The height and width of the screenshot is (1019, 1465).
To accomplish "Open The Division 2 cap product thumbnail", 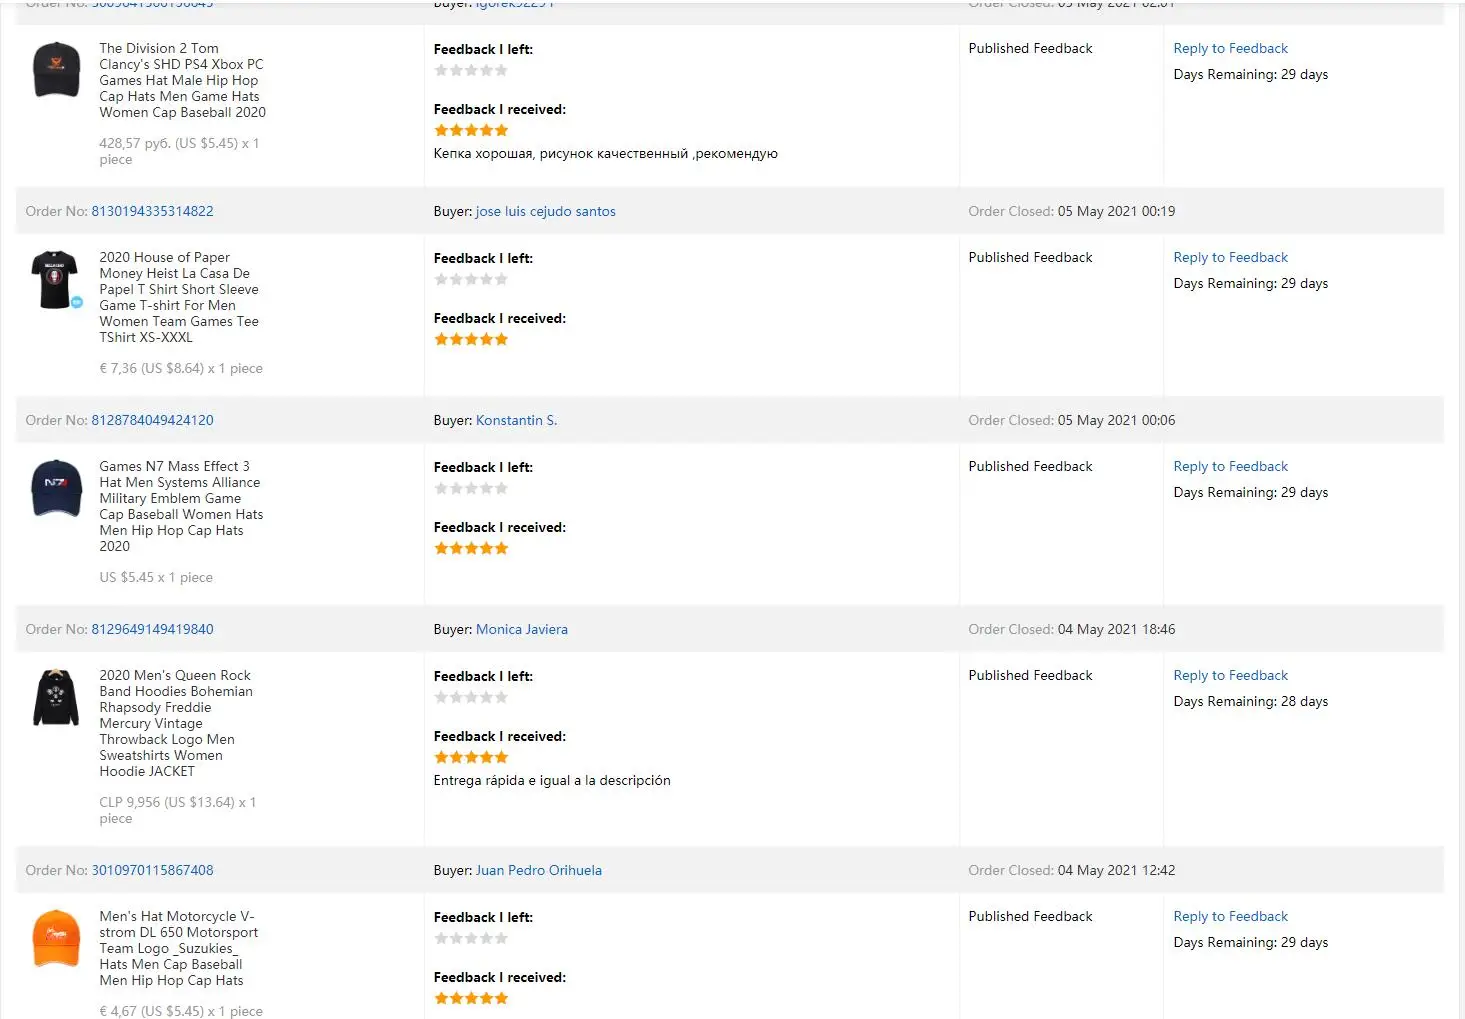I will pos(56,69).
